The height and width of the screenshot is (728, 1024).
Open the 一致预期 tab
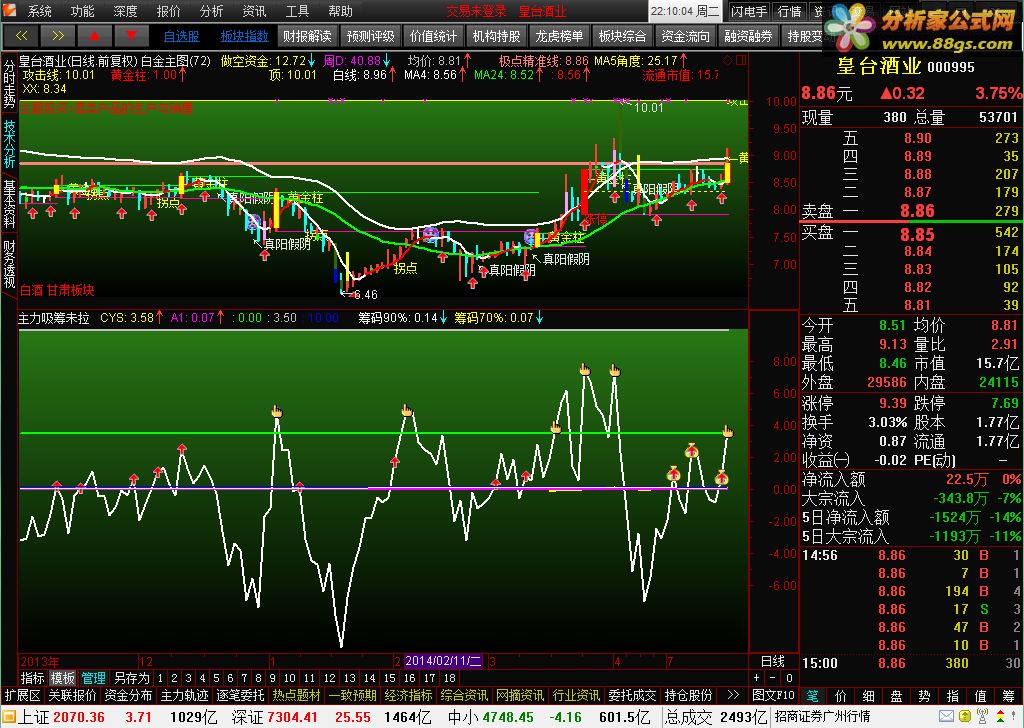tap(353, 695)
